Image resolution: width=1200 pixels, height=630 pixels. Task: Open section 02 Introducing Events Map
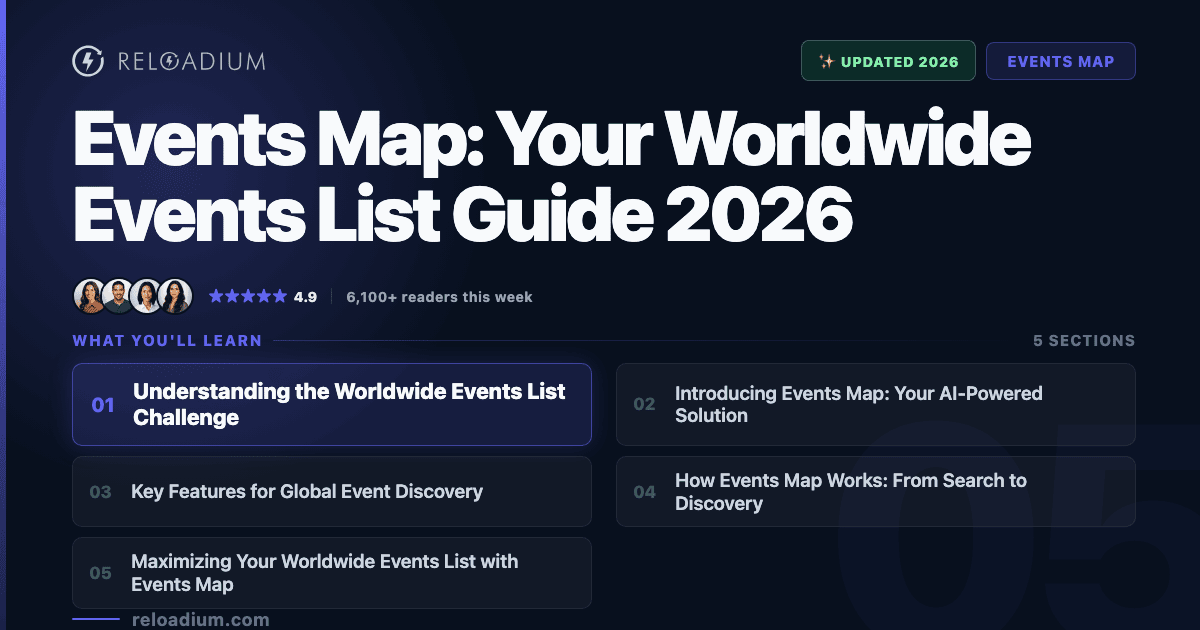(x=876, y=404)
